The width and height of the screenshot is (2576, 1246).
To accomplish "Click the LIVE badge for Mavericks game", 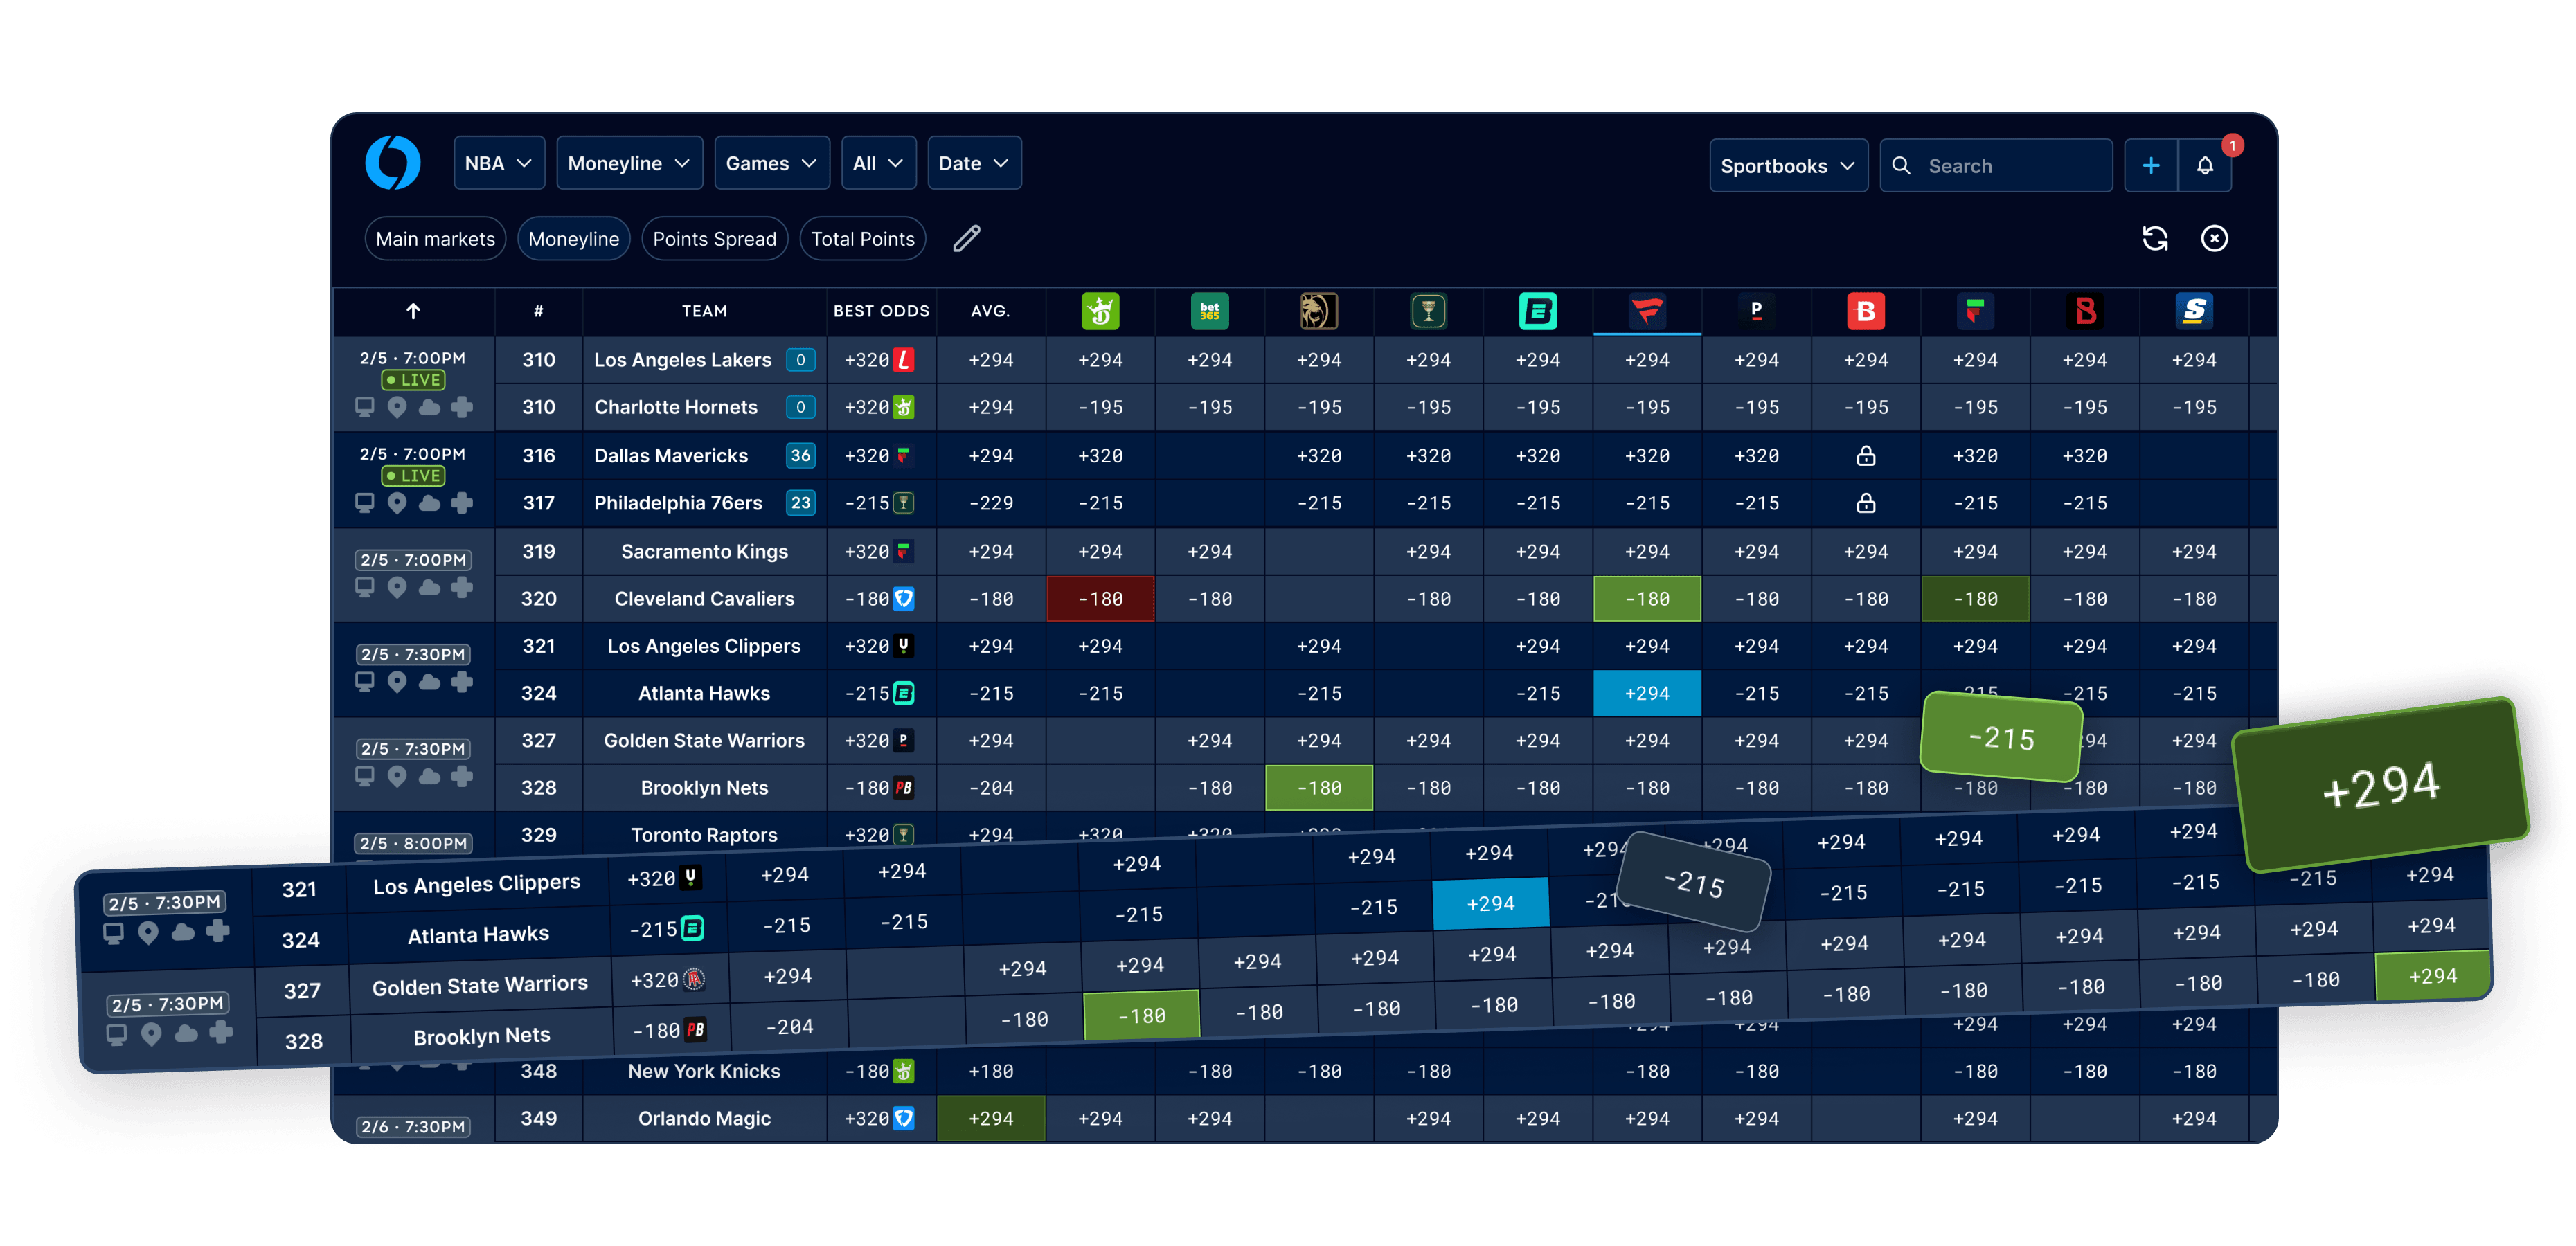I will [413, 476].
